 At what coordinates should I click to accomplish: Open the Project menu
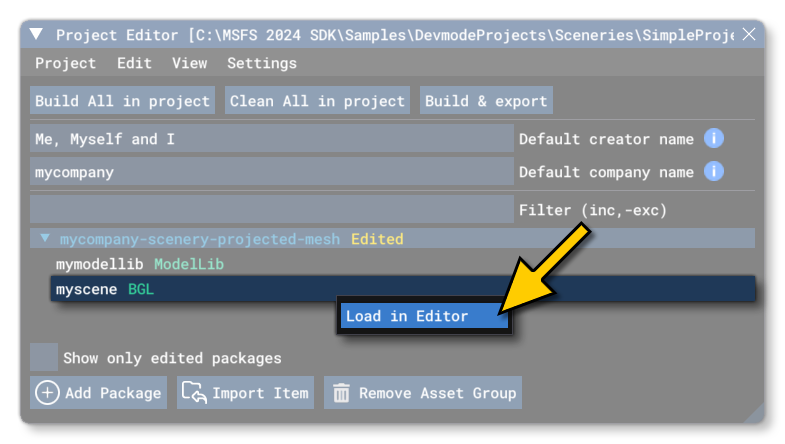(x=65, y=63)
